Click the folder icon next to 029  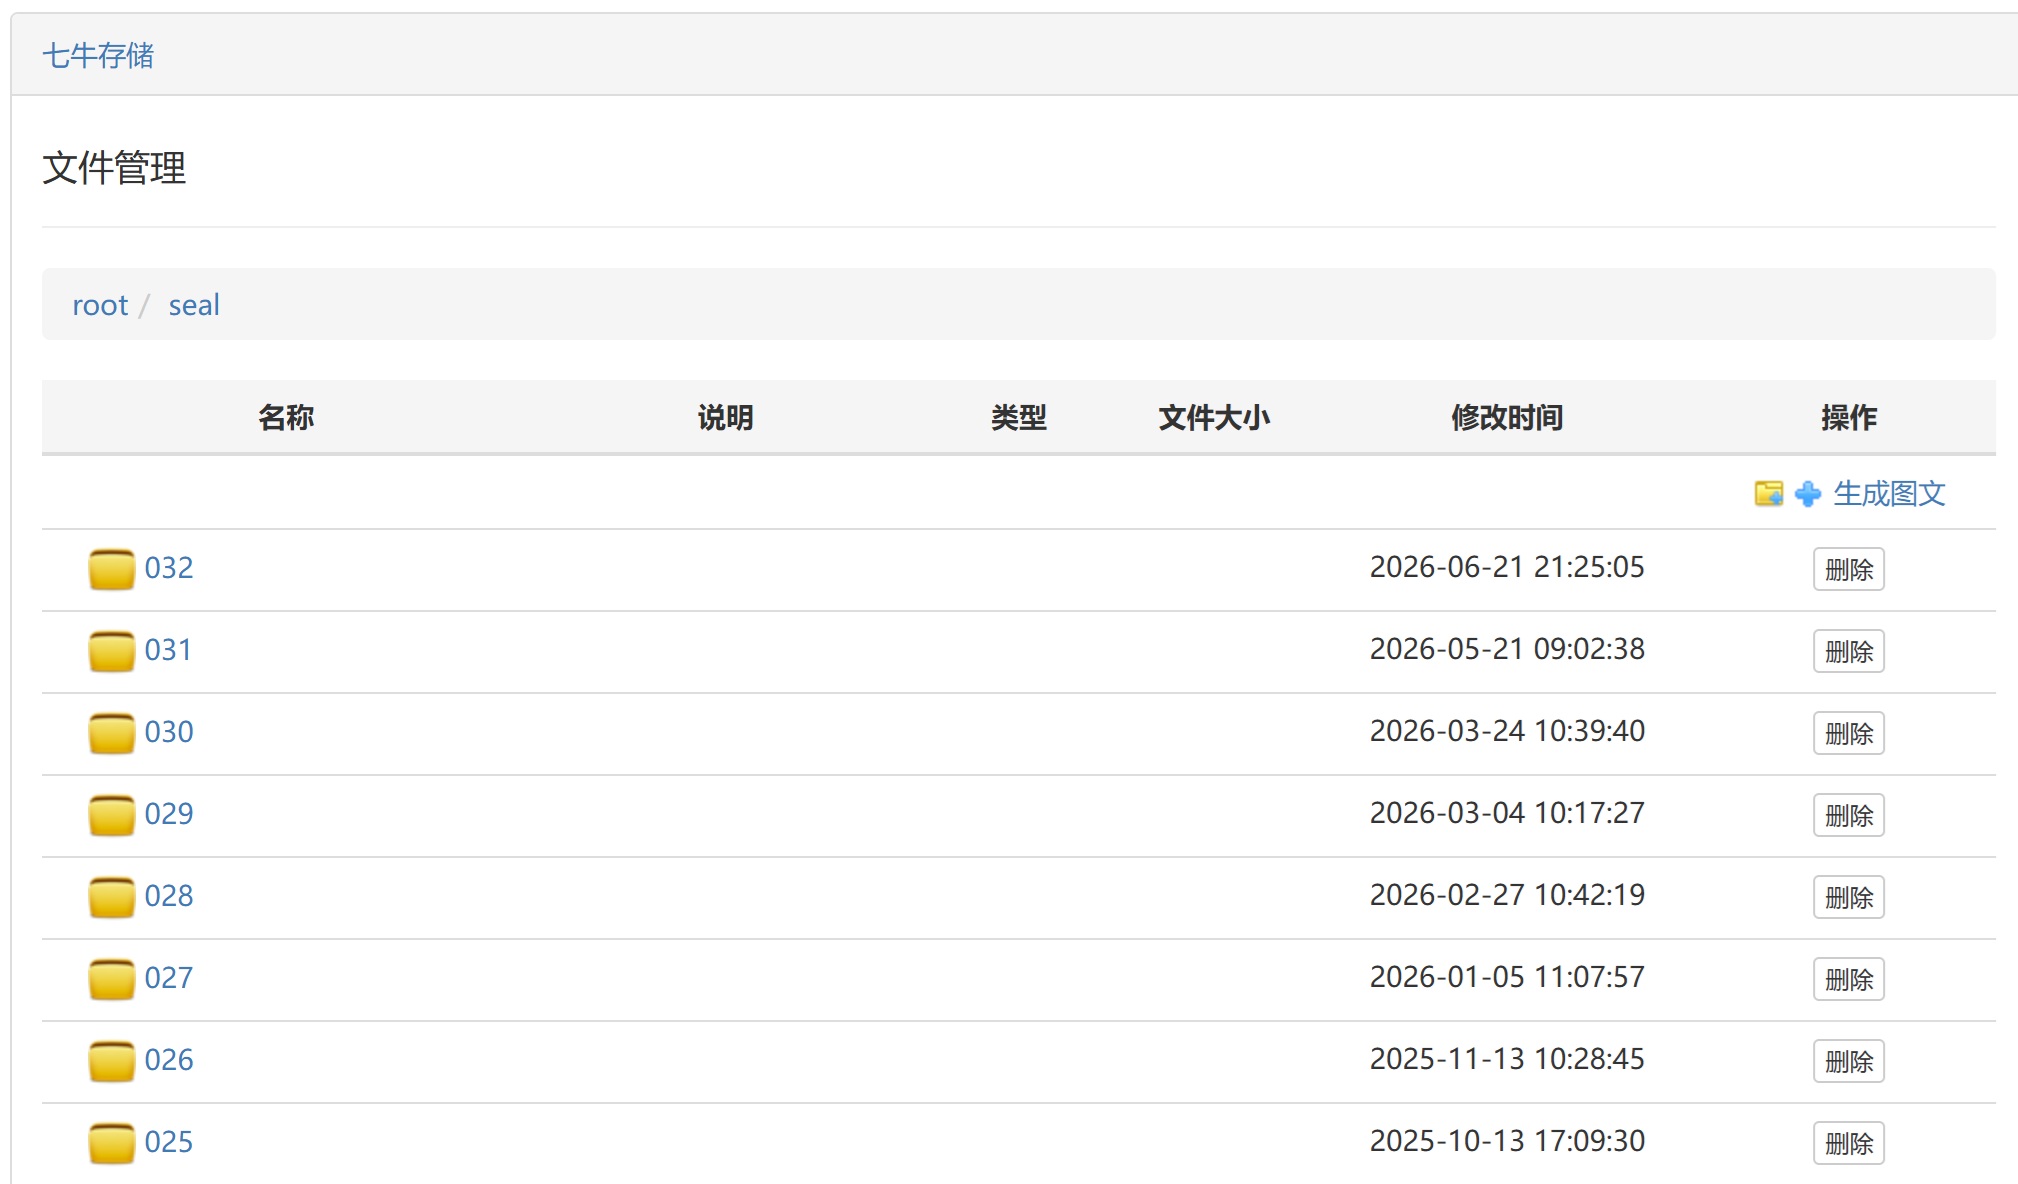click(112, 815)
